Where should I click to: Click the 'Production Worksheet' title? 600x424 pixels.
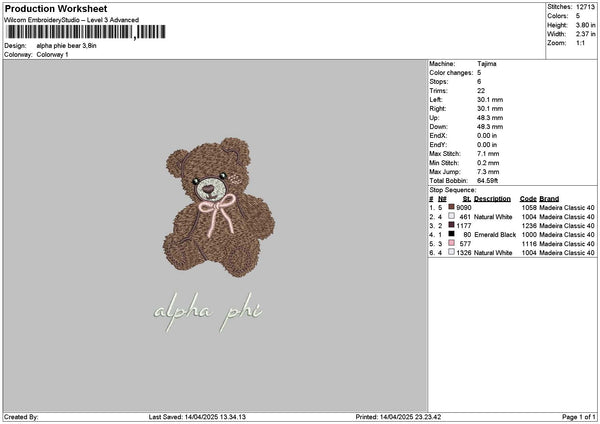(56, 8)
